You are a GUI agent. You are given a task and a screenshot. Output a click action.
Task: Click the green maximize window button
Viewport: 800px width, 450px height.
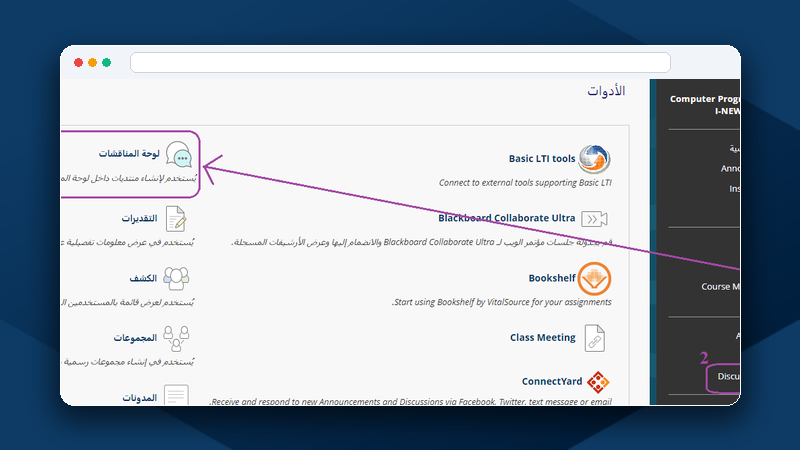(107, 62)
